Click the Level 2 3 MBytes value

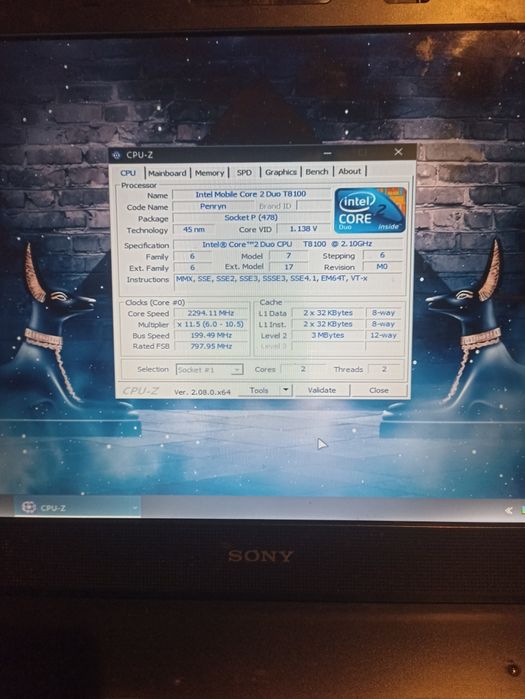(x=328, y=335)
